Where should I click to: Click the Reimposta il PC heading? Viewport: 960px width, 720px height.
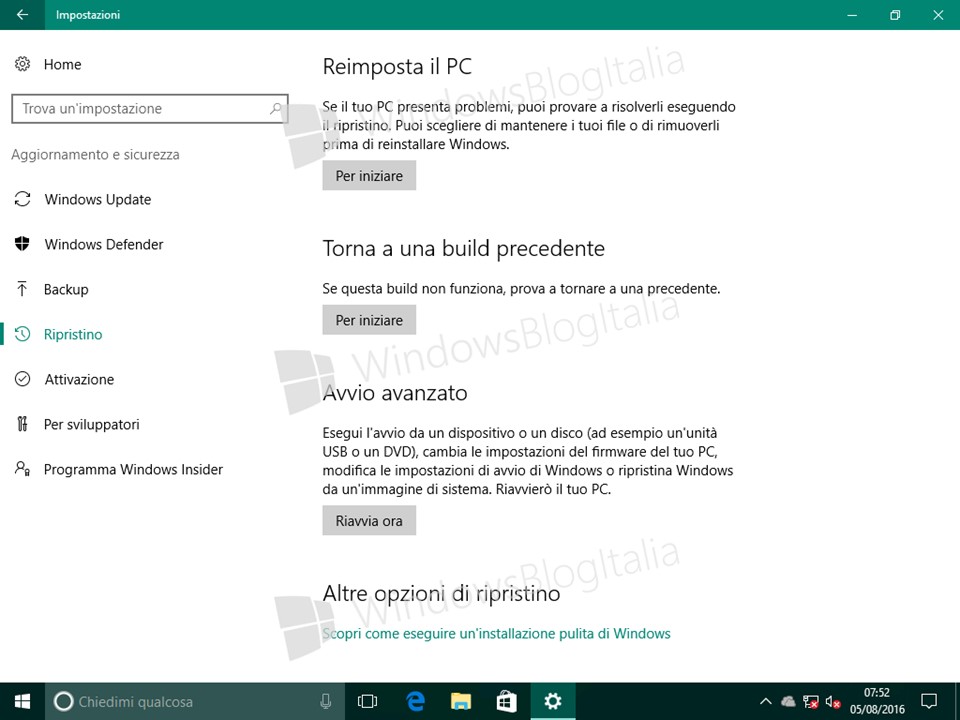pyautogui.click(x=397, y=66)
